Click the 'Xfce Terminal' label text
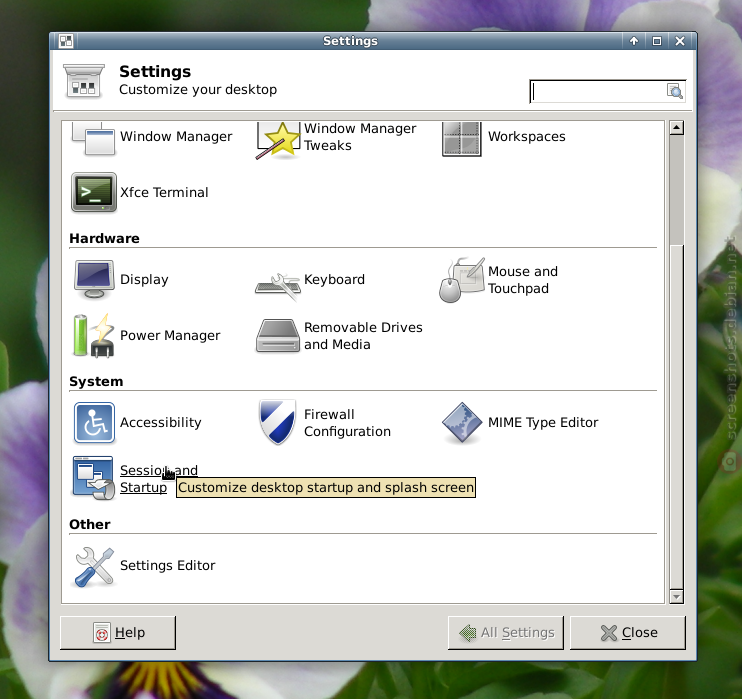This screenshot has width=742, height=699. (164, 193)
